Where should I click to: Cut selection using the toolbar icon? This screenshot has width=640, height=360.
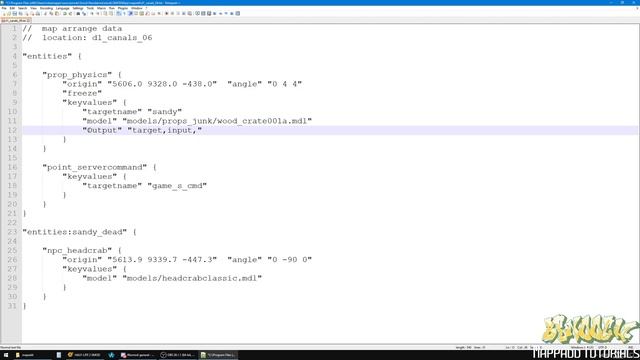tap(45, 13)
